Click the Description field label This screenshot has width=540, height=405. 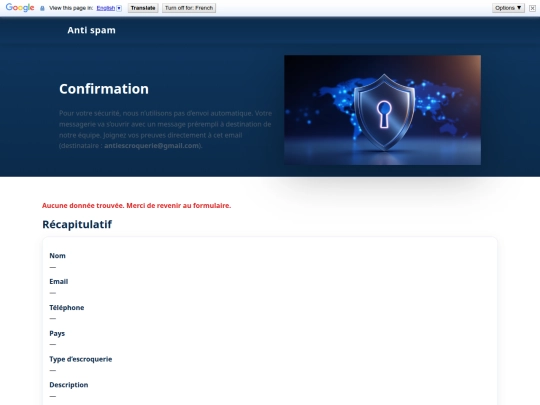coord(69,385)
